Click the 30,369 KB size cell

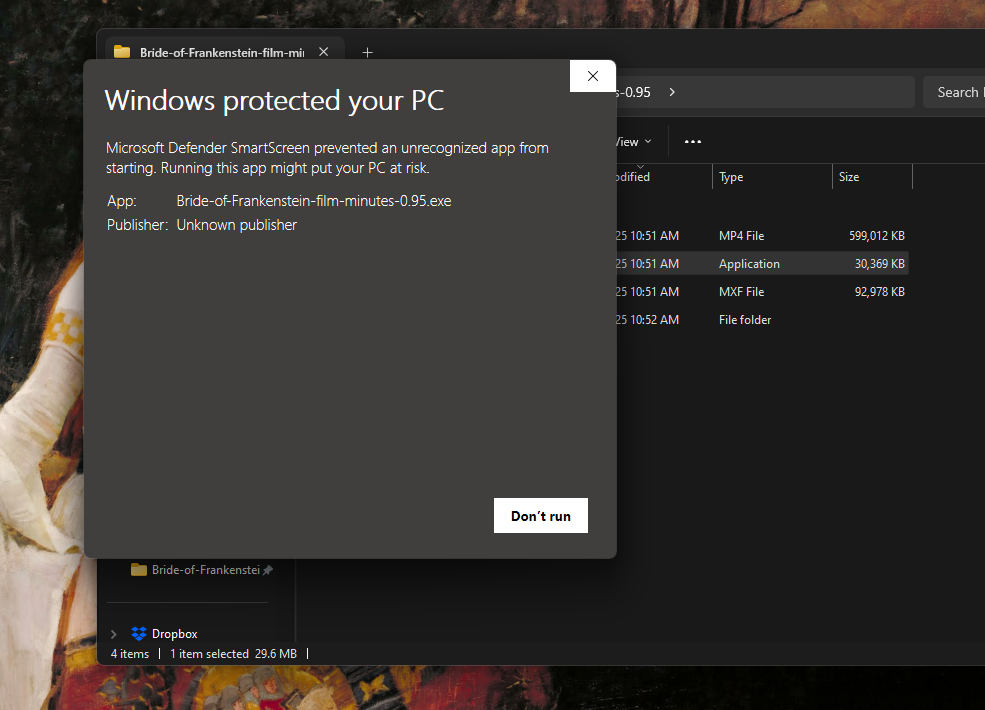[x=879, y=264]
